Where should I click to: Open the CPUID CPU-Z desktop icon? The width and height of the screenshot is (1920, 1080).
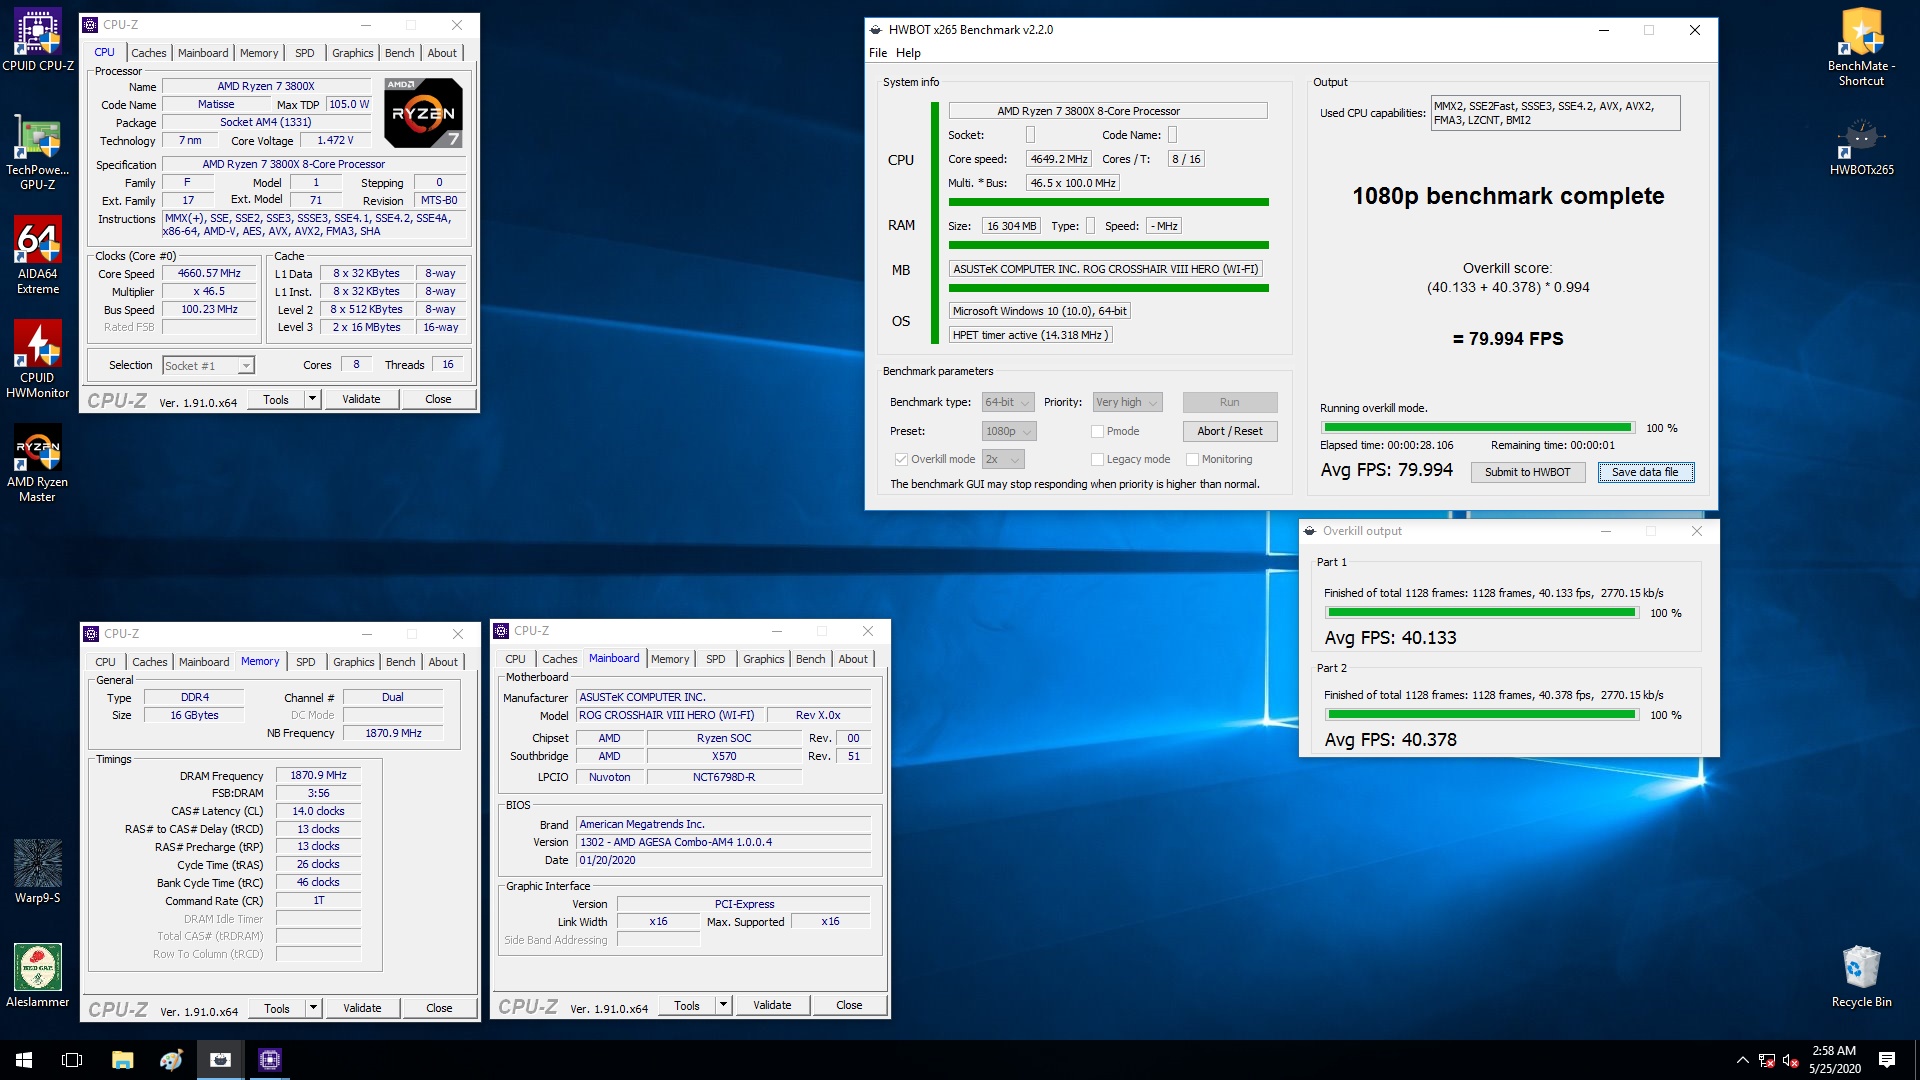point(37,40)
